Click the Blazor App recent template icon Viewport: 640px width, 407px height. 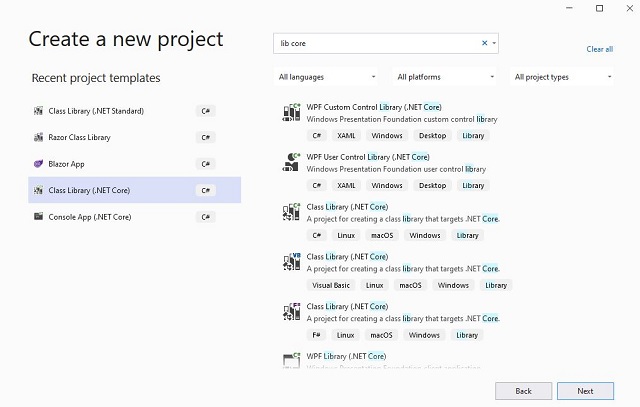click(38, 164)
